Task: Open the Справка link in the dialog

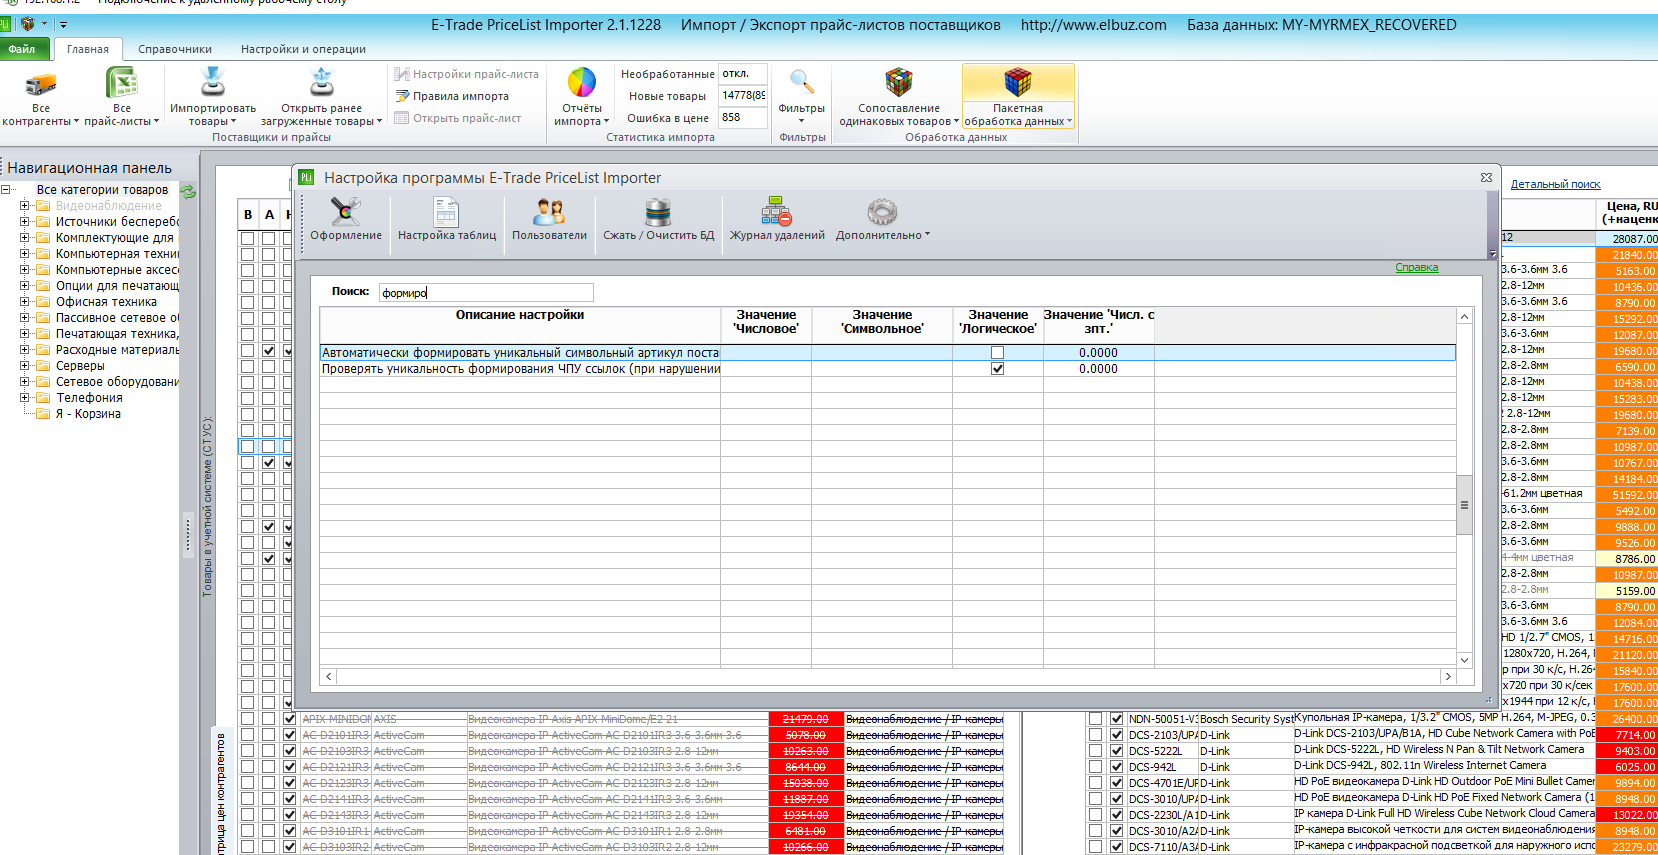Action: point(1416,268)
